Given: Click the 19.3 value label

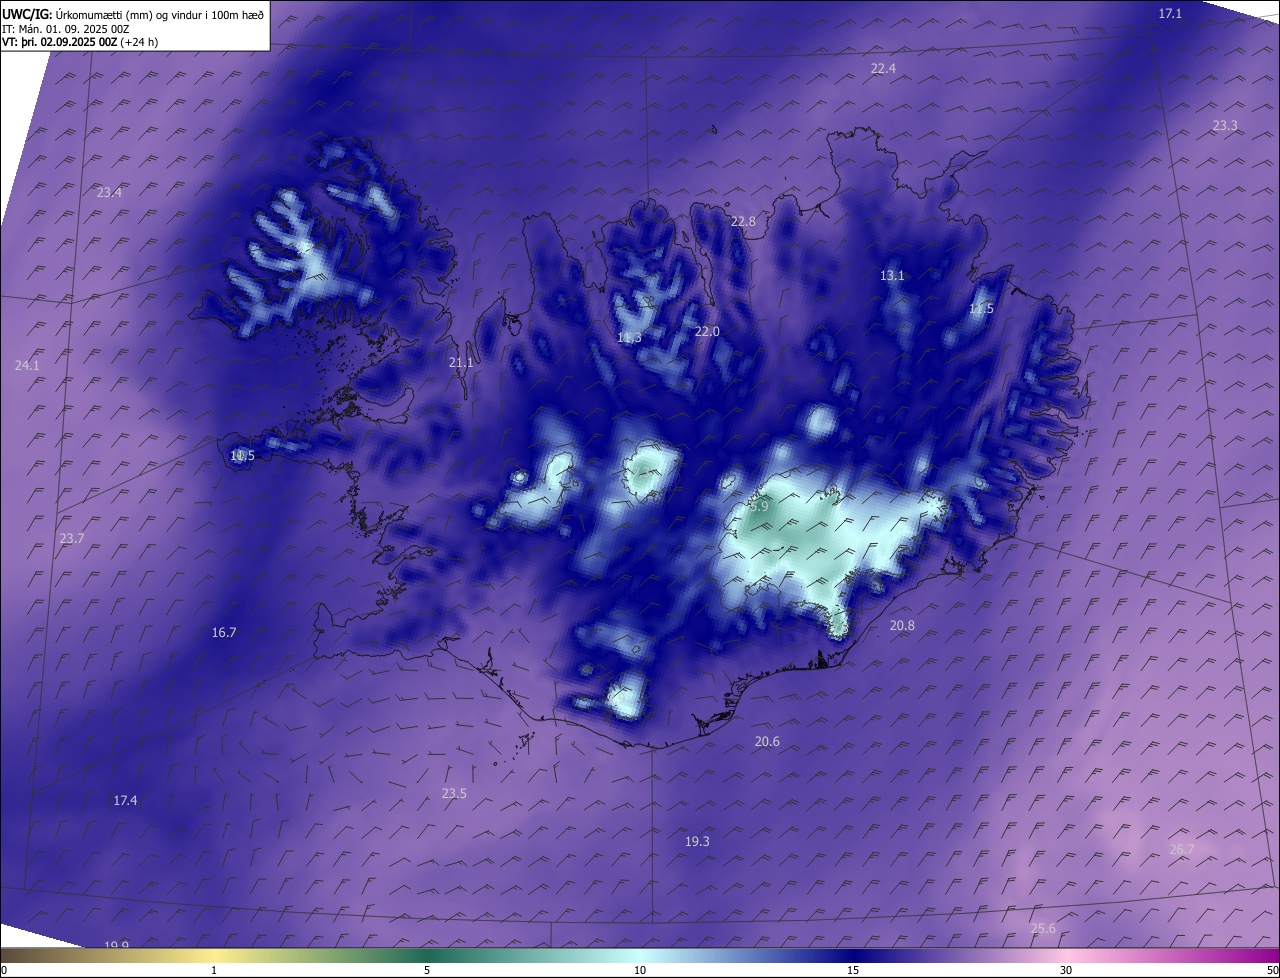Looking at the screenshot, I should click(x=697, y=842).
